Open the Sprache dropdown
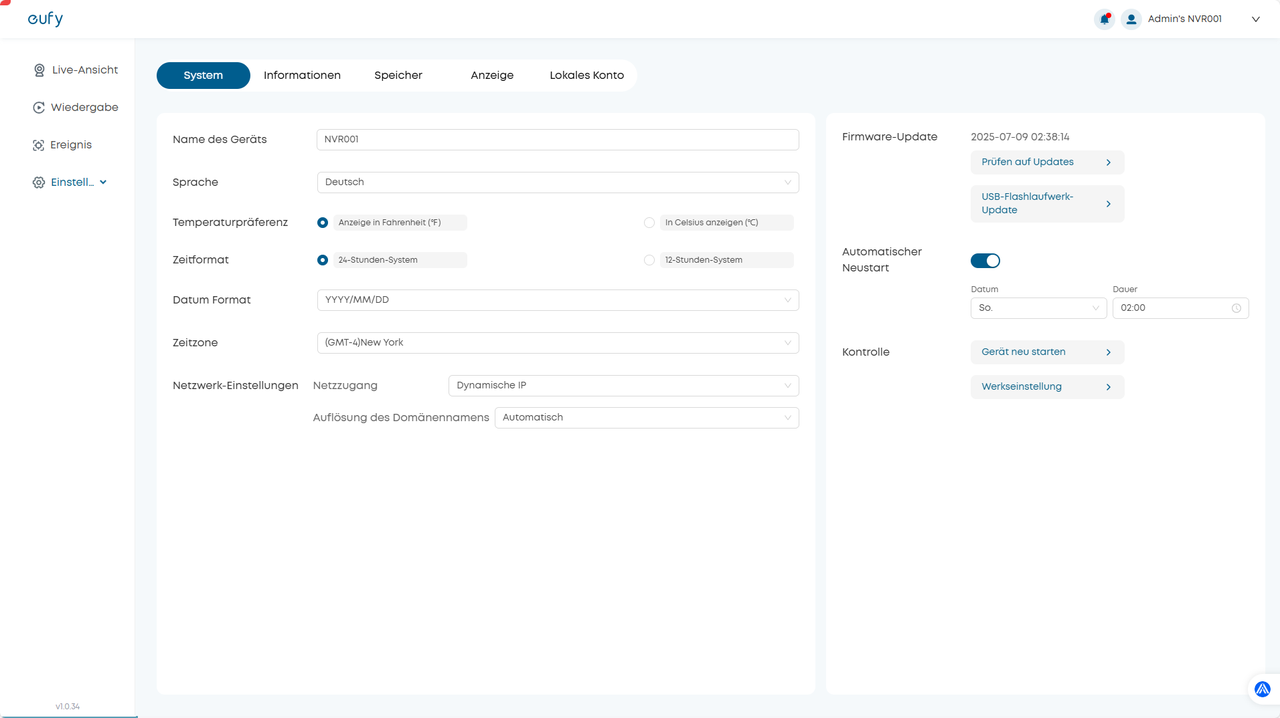Image resolution: width=1280 pixels, height=718 pixels. pyautogui.click(x=557, y=182)
